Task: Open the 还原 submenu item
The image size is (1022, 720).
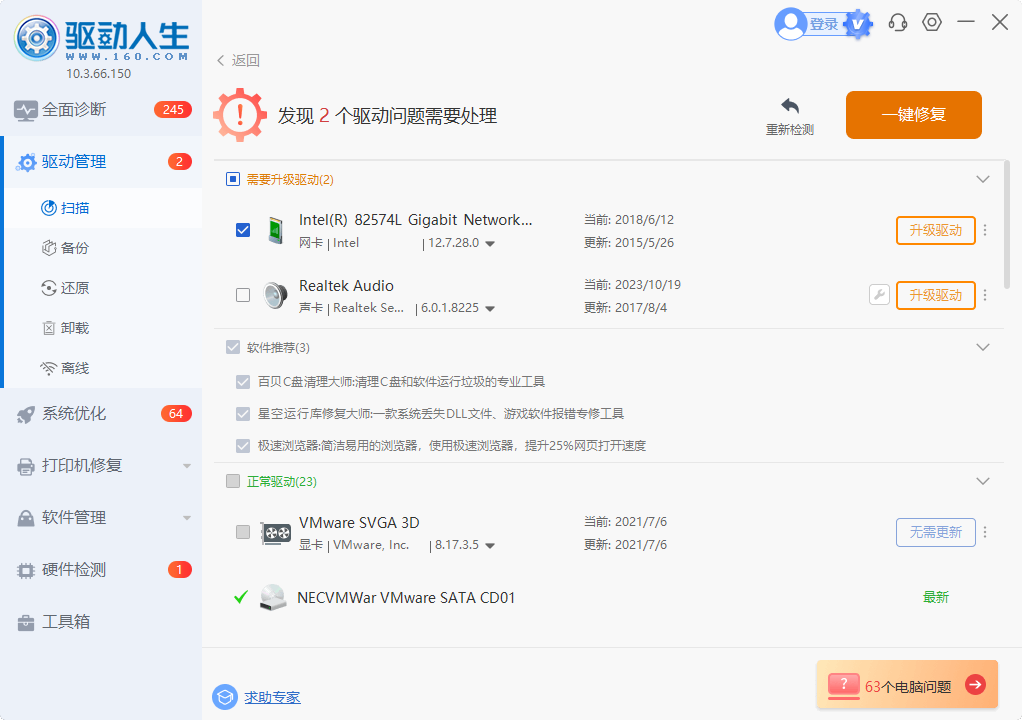Action: click(x=103, y=288)
